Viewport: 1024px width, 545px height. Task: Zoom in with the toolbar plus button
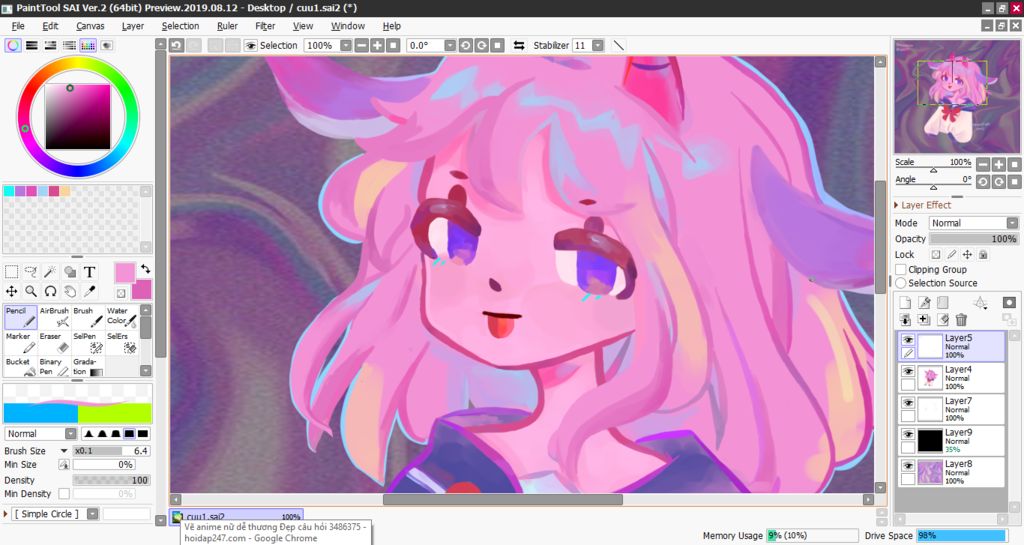click(x=377, y=46)
